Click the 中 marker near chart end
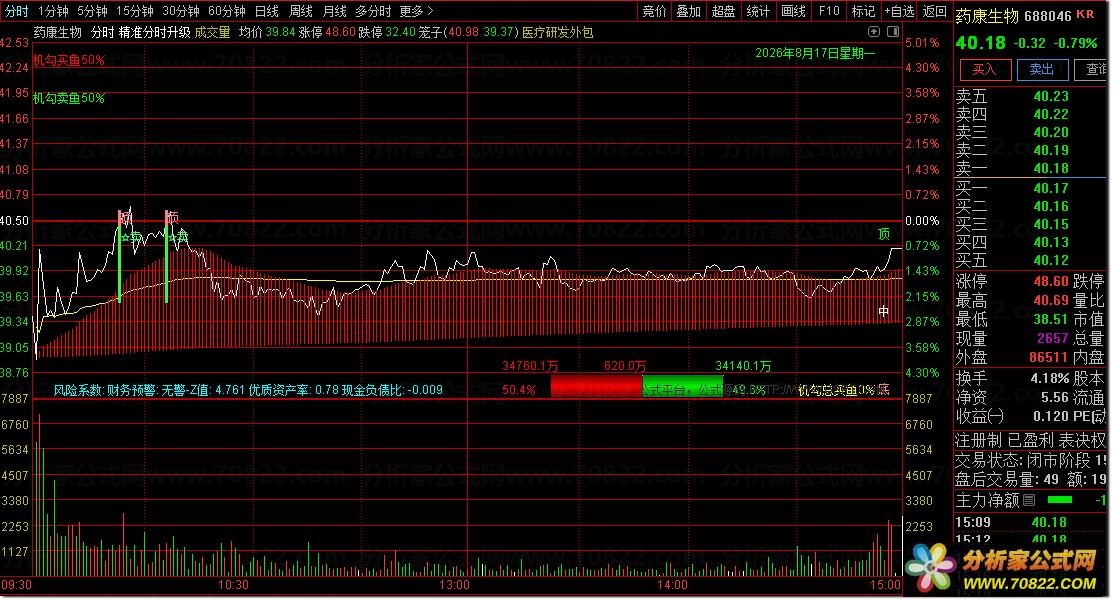The image size is (1113, 600). pyautogui.click(x=883, y=311)
